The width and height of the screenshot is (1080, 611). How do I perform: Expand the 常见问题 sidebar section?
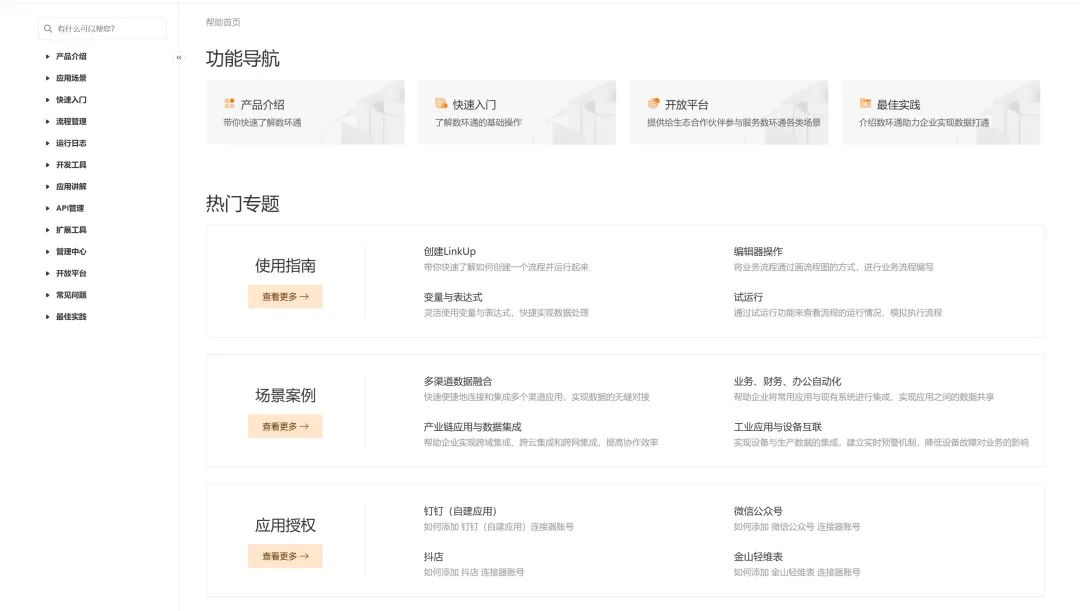click(47, 295)
